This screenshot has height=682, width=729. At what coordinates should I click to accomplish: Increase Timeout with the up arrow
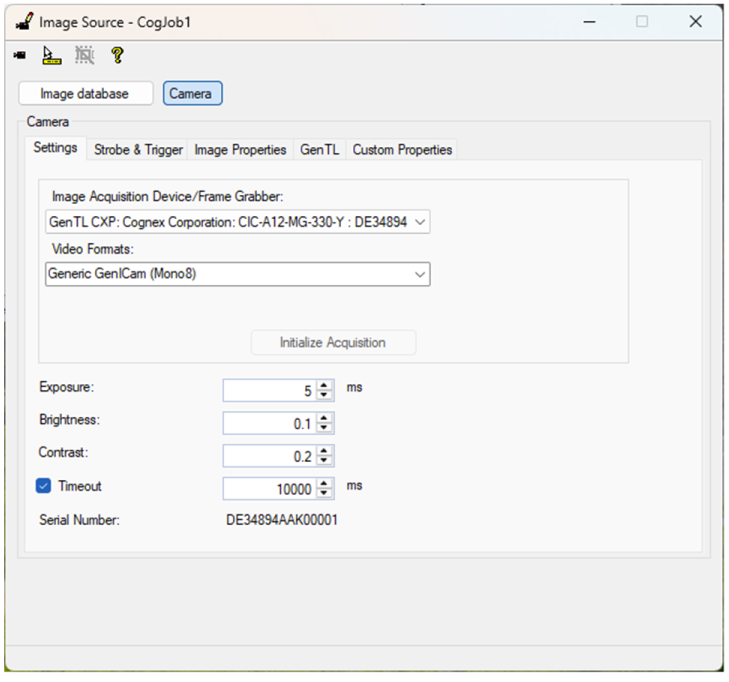coord(324,484)
